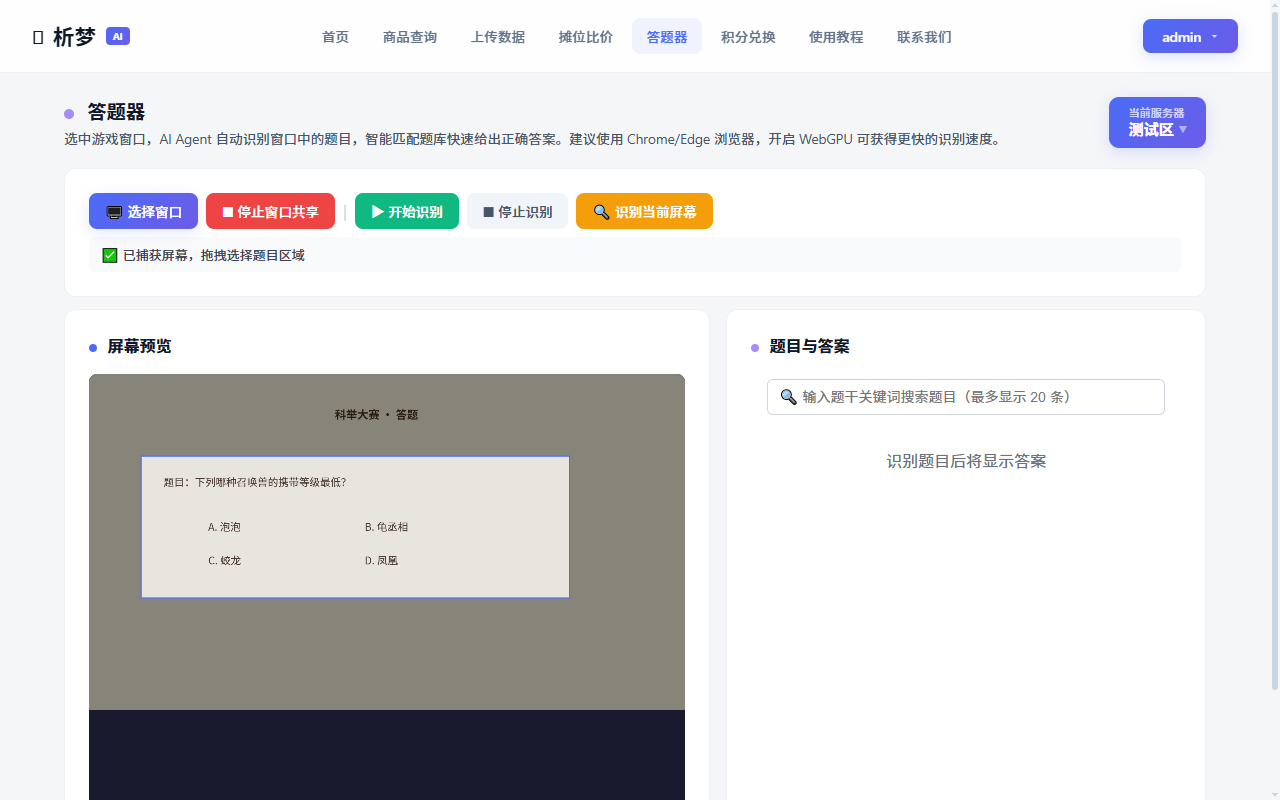Viewport: 1280px width, 800px height.
Task: Open 积分兑换 page
Action: click(748, 37)
